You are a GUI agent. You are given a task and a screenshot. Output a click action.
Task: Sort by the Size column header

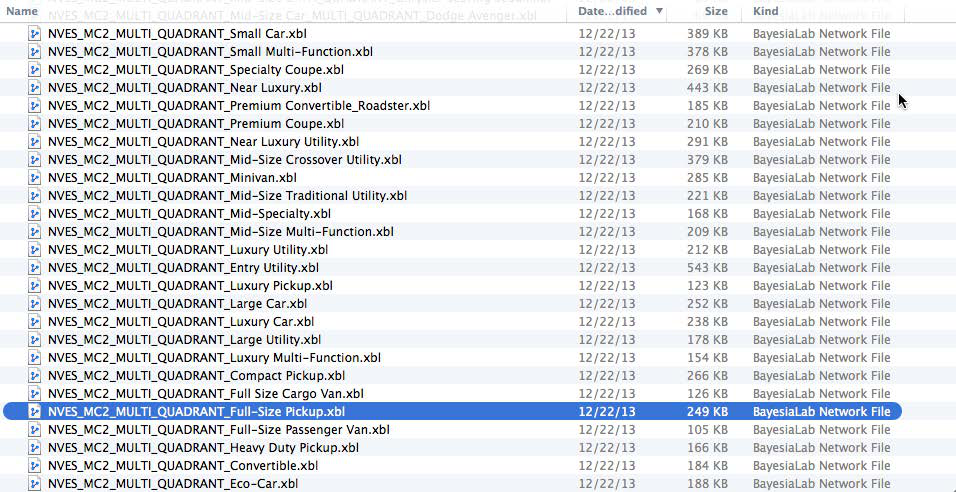coord(715,11)
